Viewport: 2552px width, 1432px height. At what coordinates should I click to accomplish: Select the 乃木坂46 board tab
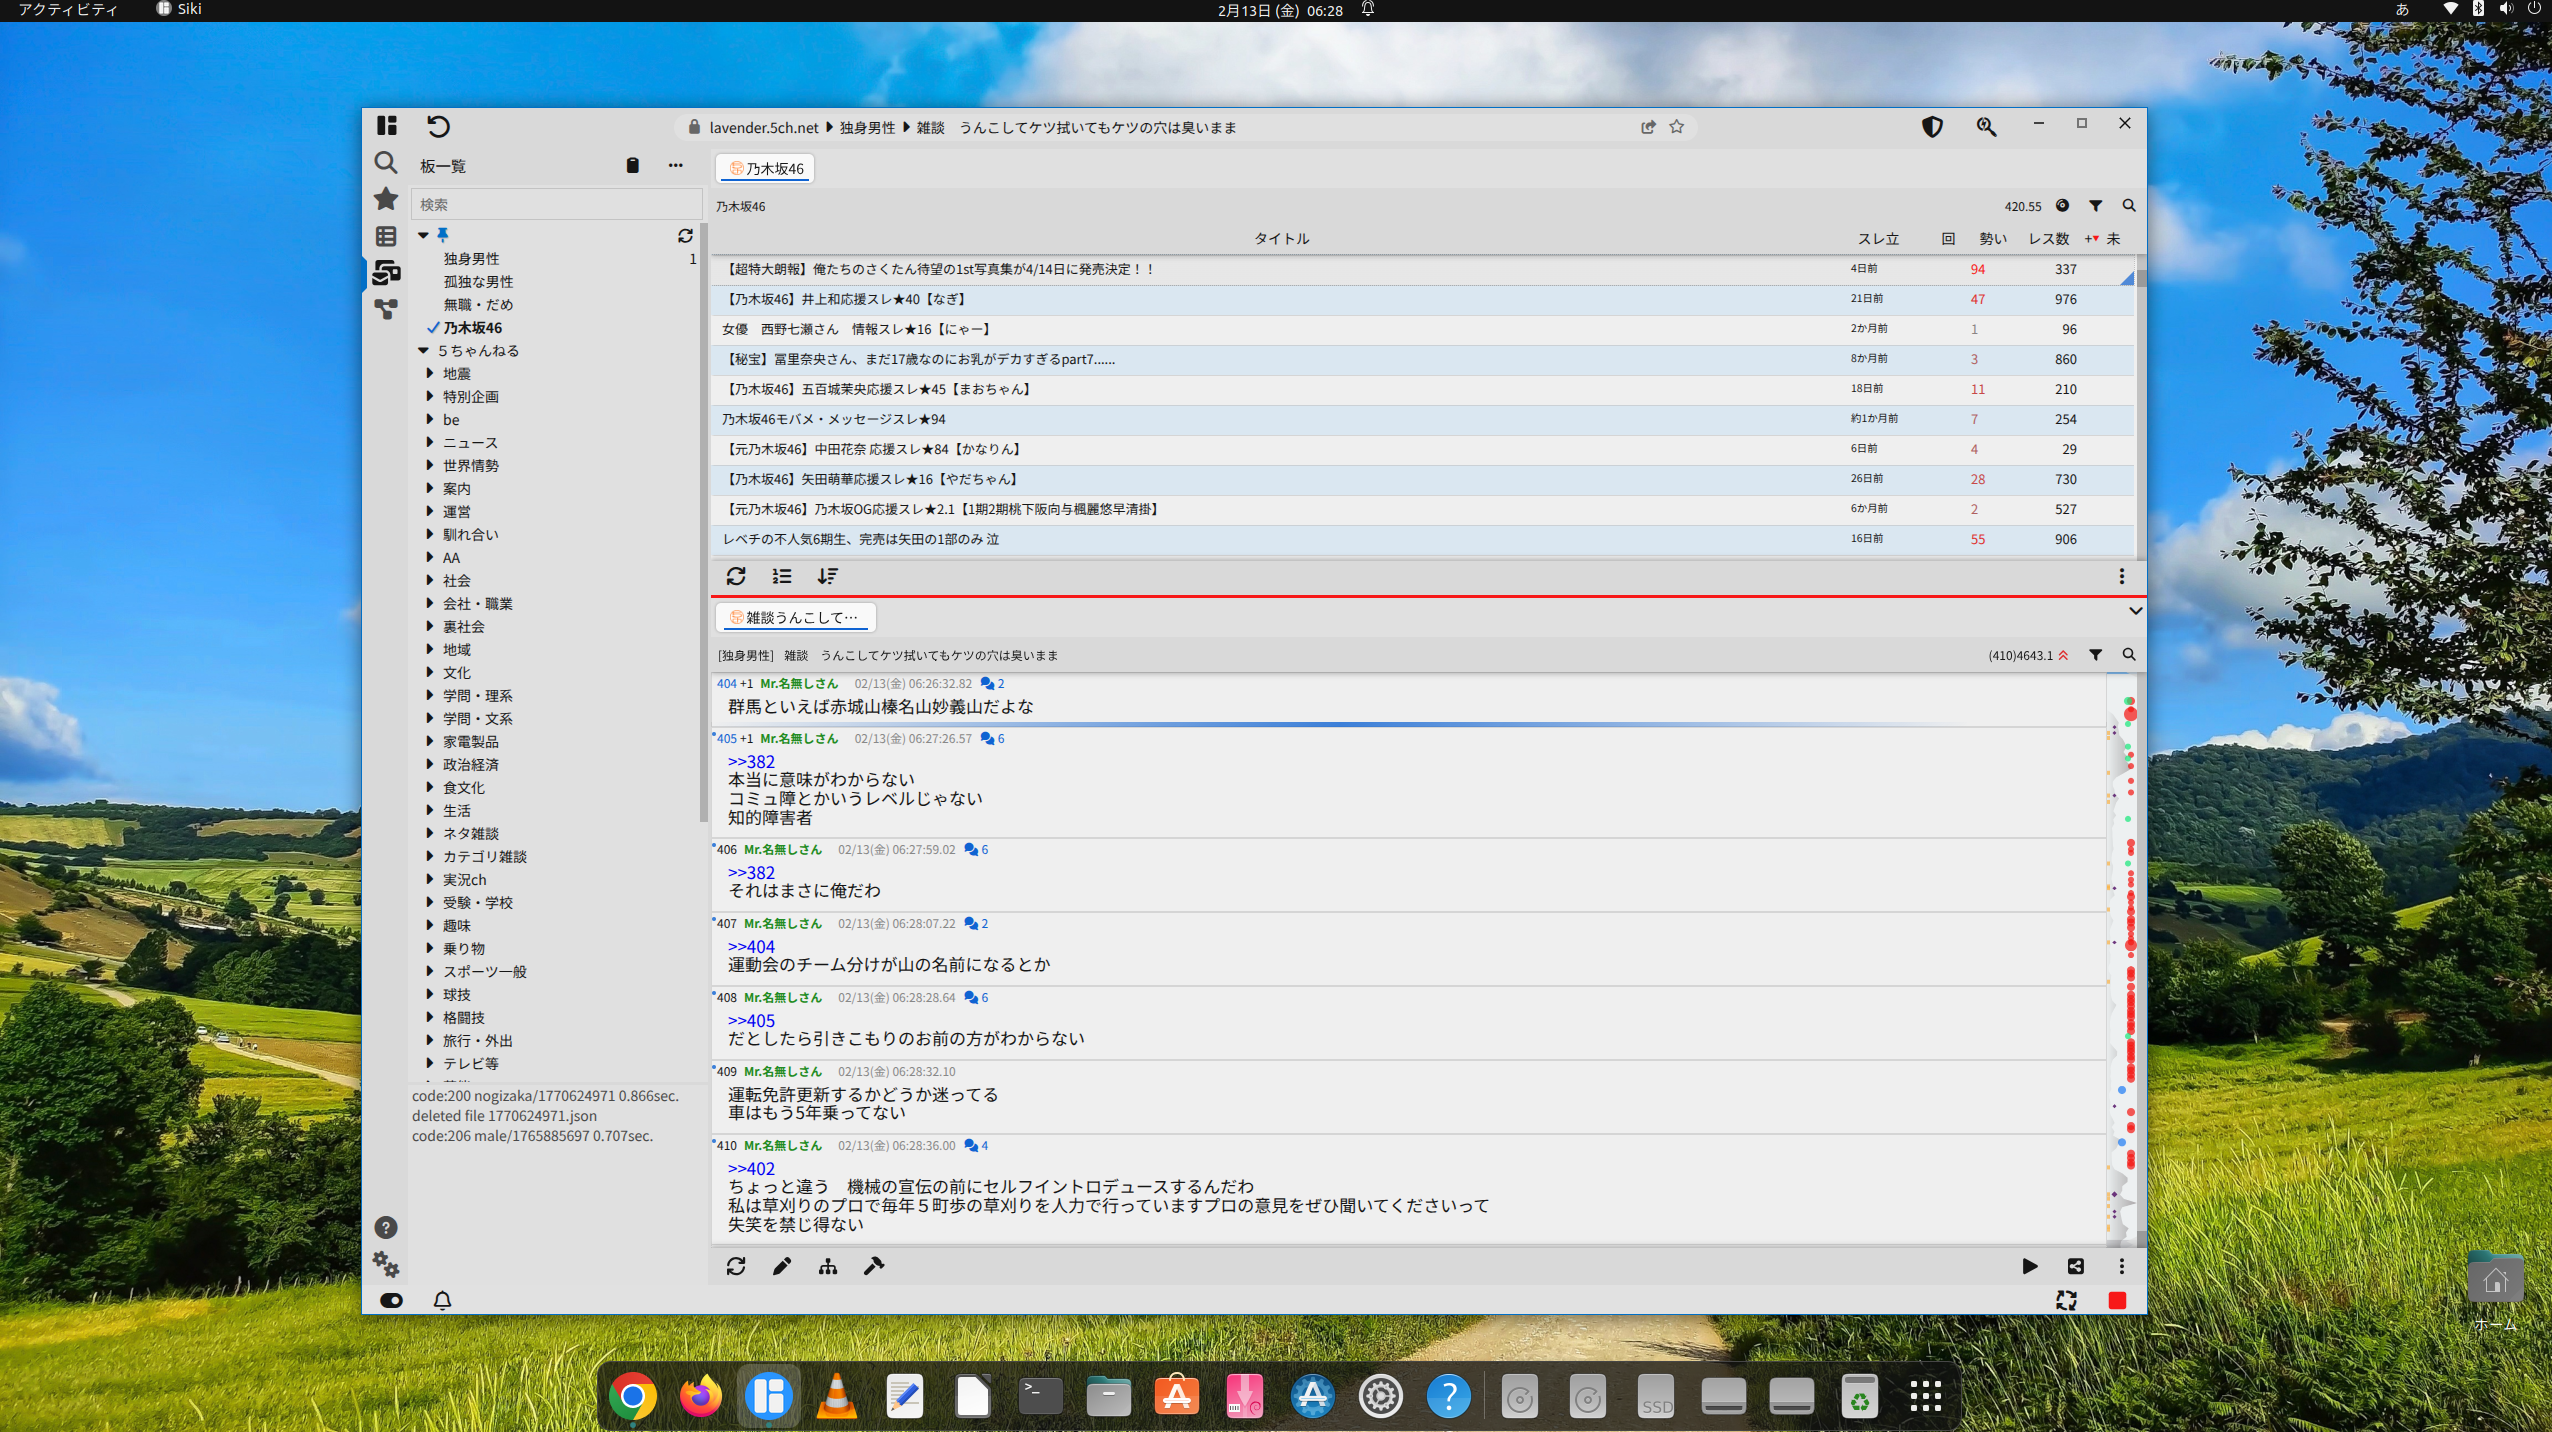pos(766,168)
